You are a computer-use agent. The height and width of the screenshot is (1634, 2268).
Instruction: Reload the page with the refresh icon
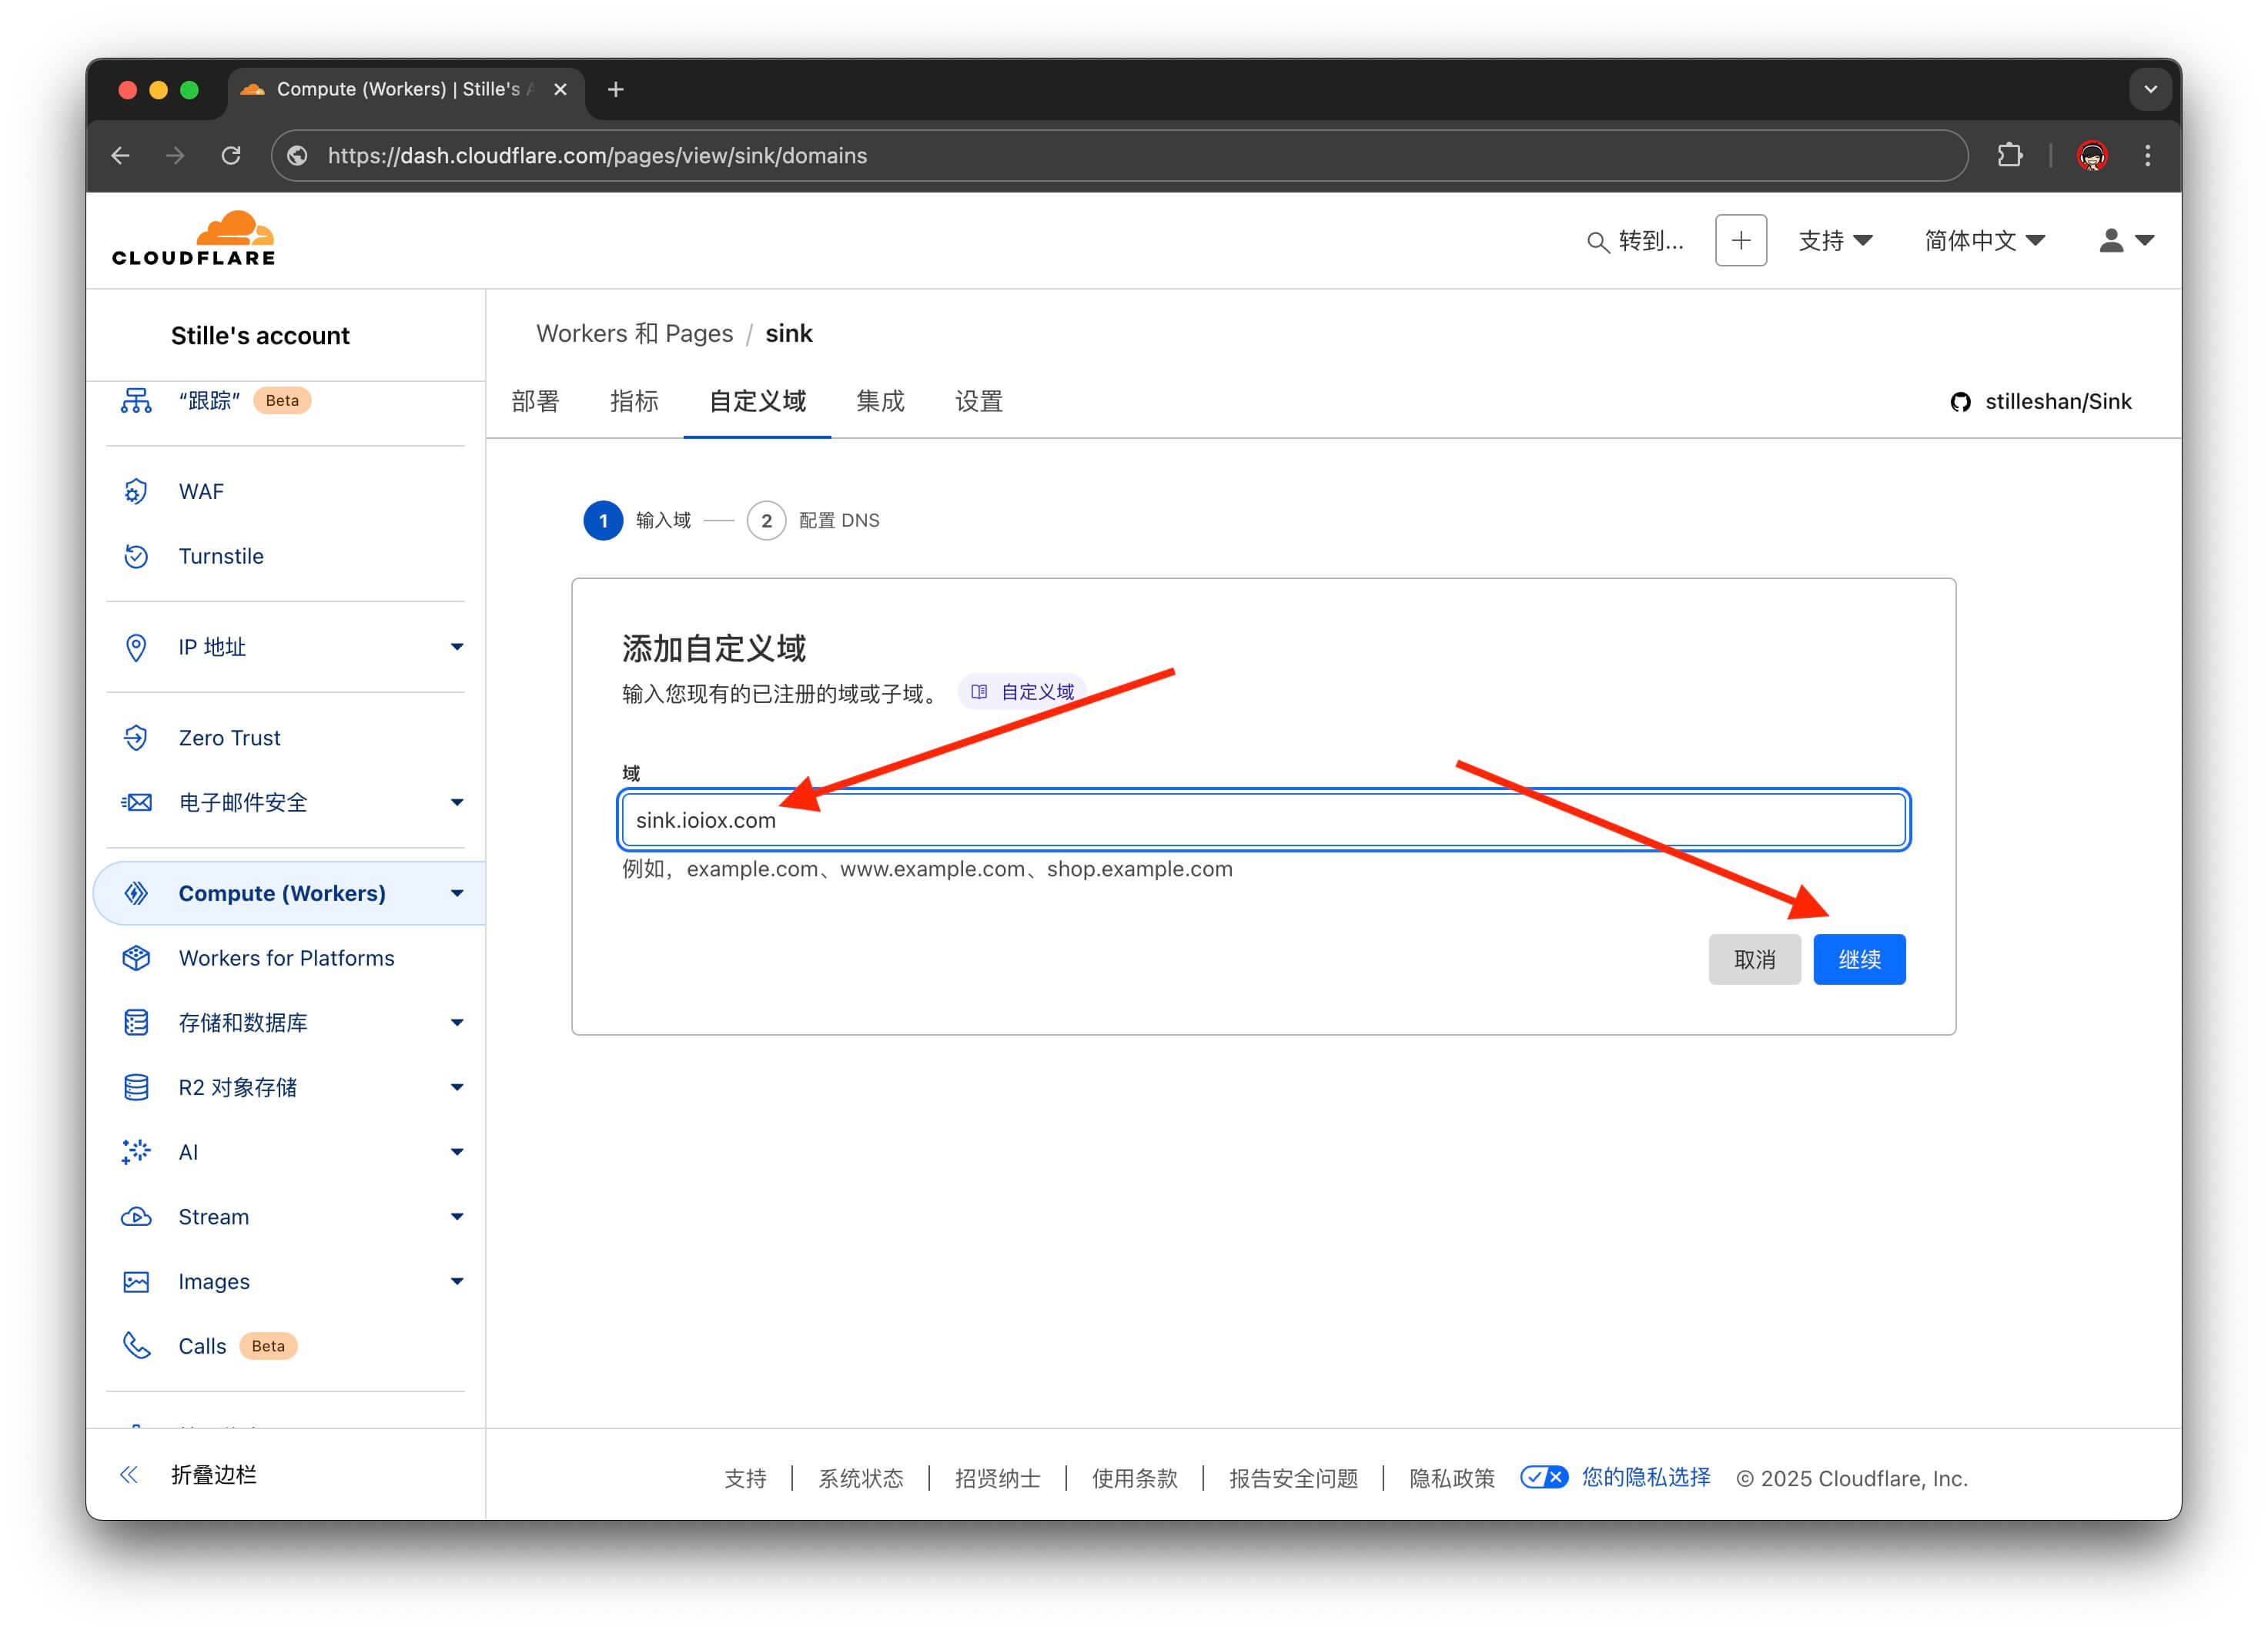point(231,155)
